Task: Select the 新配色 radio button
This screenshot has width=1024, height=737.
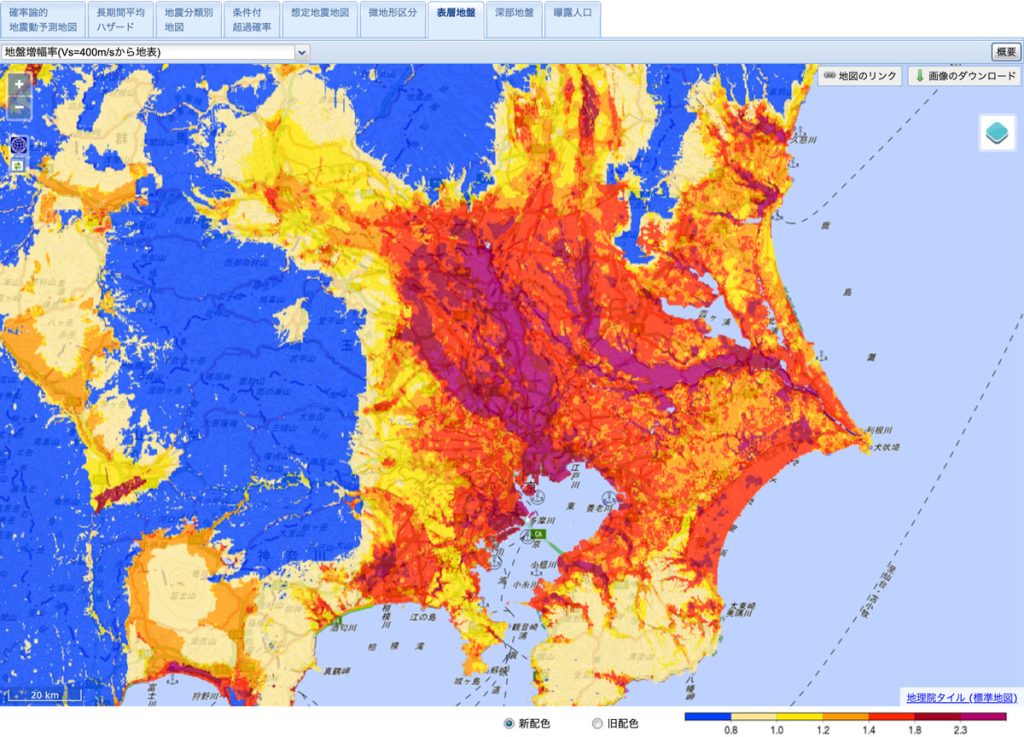Action: pos(509,723)
